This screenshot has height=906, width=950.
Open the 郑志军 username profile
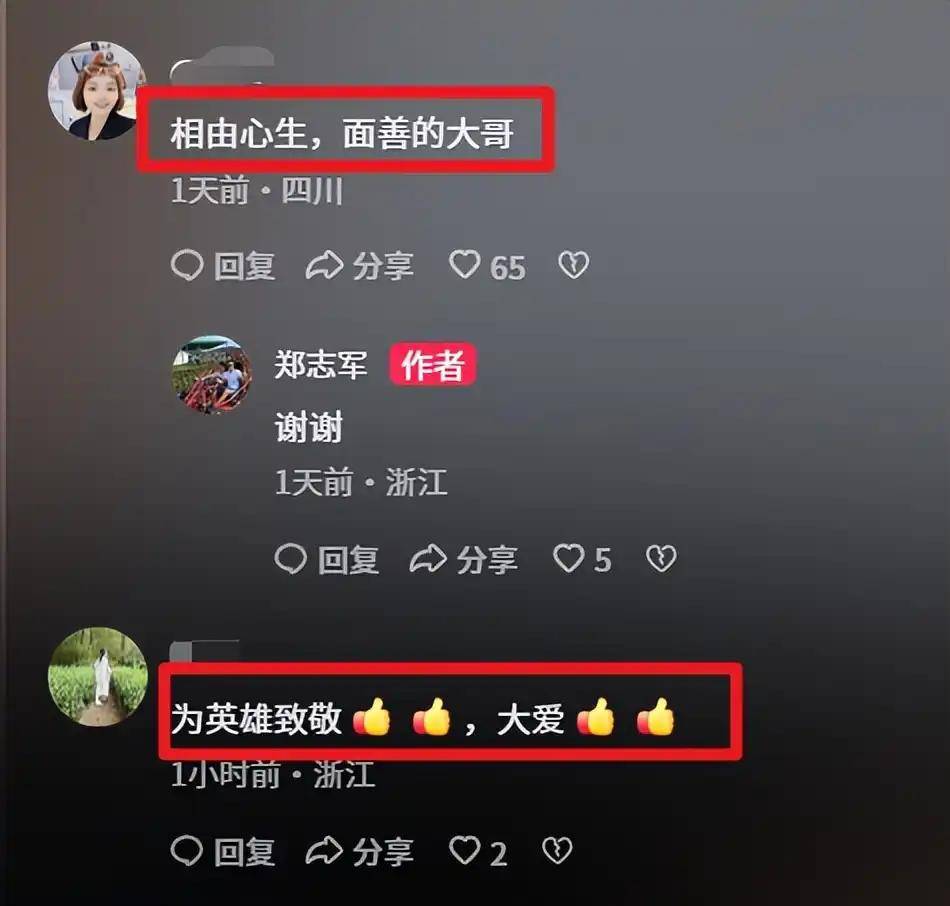(x=321, y=365)
